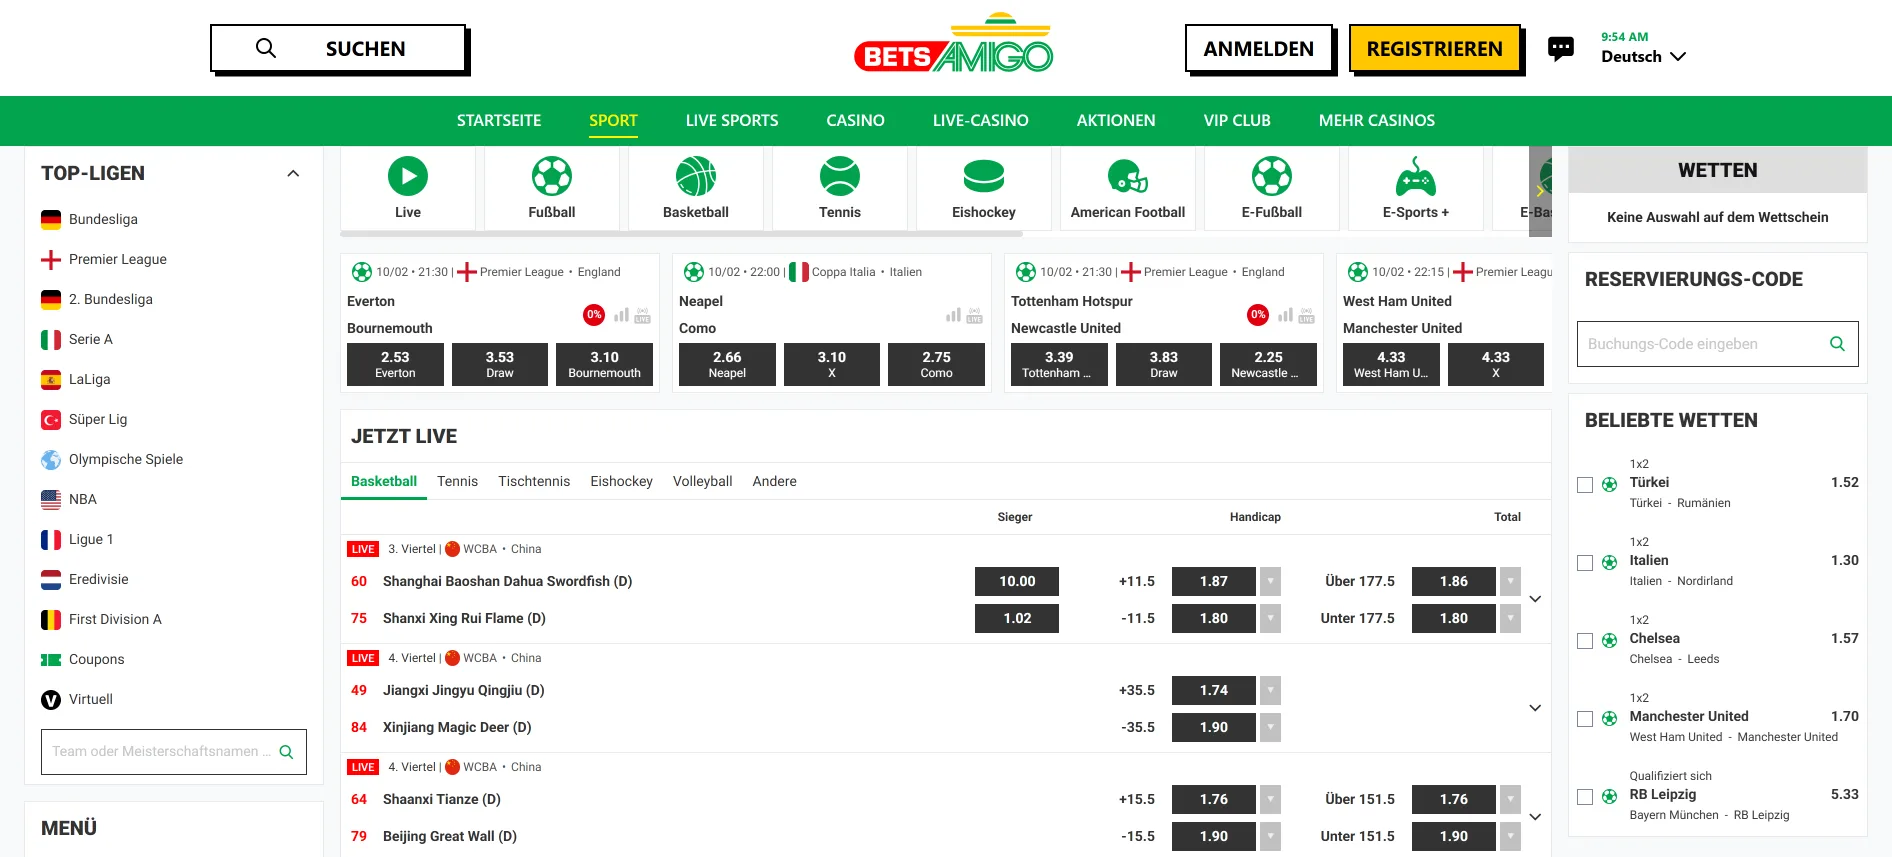Open NBA USA flag icon
This screenshot has width=1892, height=857.
pos(51,499)
